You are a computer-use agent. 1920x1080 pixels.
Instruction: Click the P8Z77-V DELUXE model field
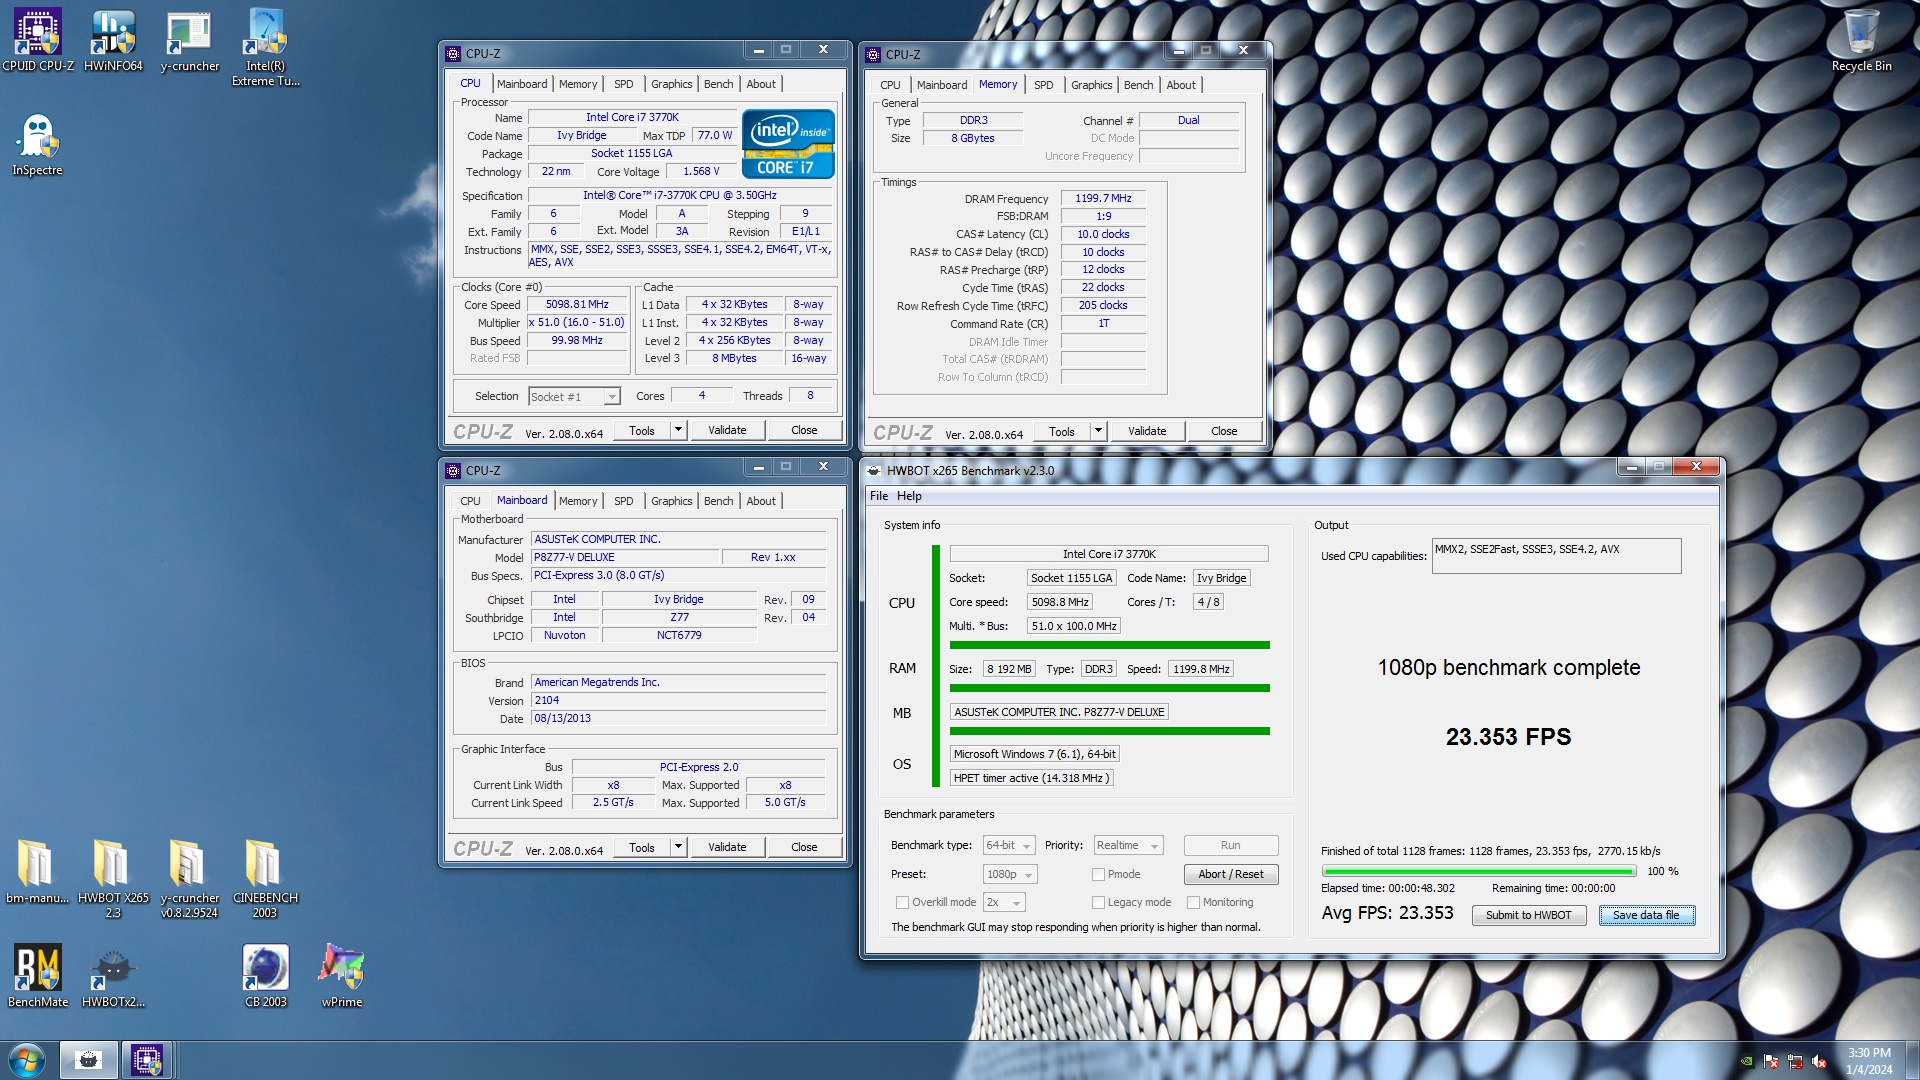coord(624,557)
